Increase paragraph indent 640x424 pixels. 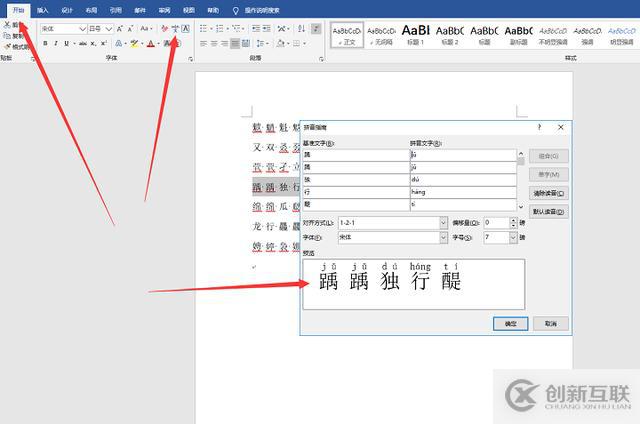tap(267, 29)
